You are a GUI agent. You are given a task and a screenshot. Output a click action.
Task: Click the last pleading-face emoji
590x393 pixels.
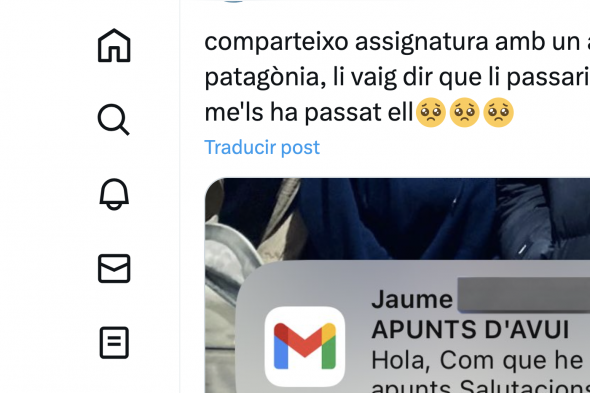pyautogui.click(x=499, y=112)
